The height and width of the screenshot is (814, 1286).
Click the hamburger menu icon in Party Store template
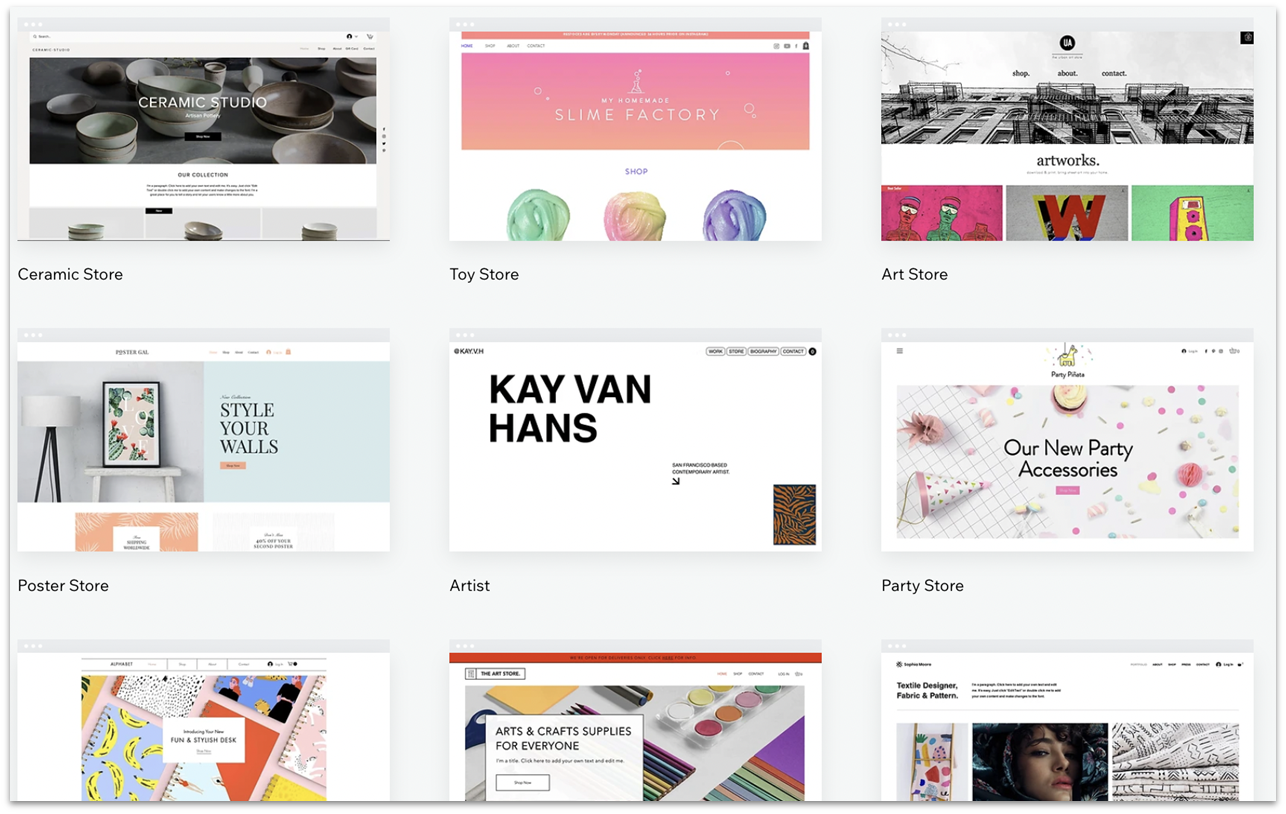click(899, 351)
